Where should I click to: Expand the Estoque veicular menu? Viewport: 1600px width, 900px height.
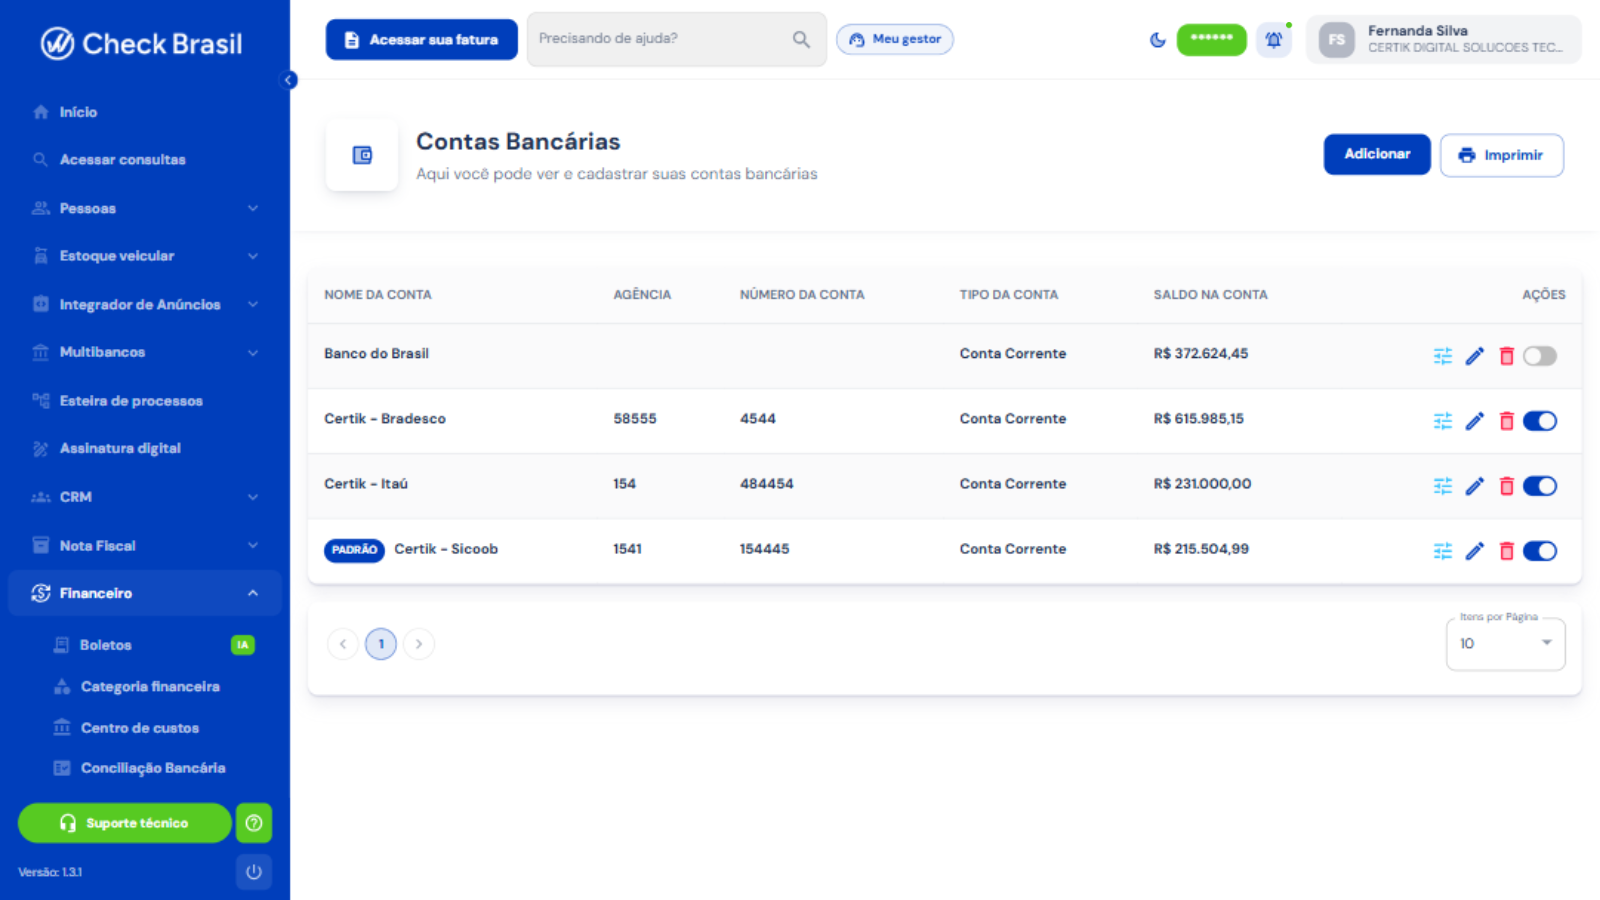pyautogui.click(x=145, y=256)
